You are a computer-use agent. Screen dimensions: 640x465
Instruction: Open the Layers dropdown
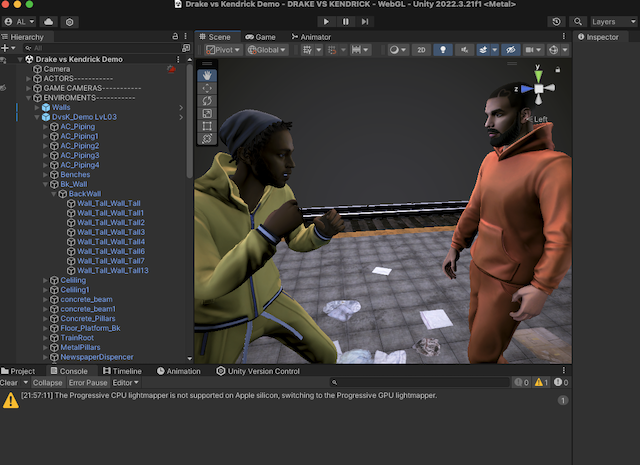coord(607,21)
